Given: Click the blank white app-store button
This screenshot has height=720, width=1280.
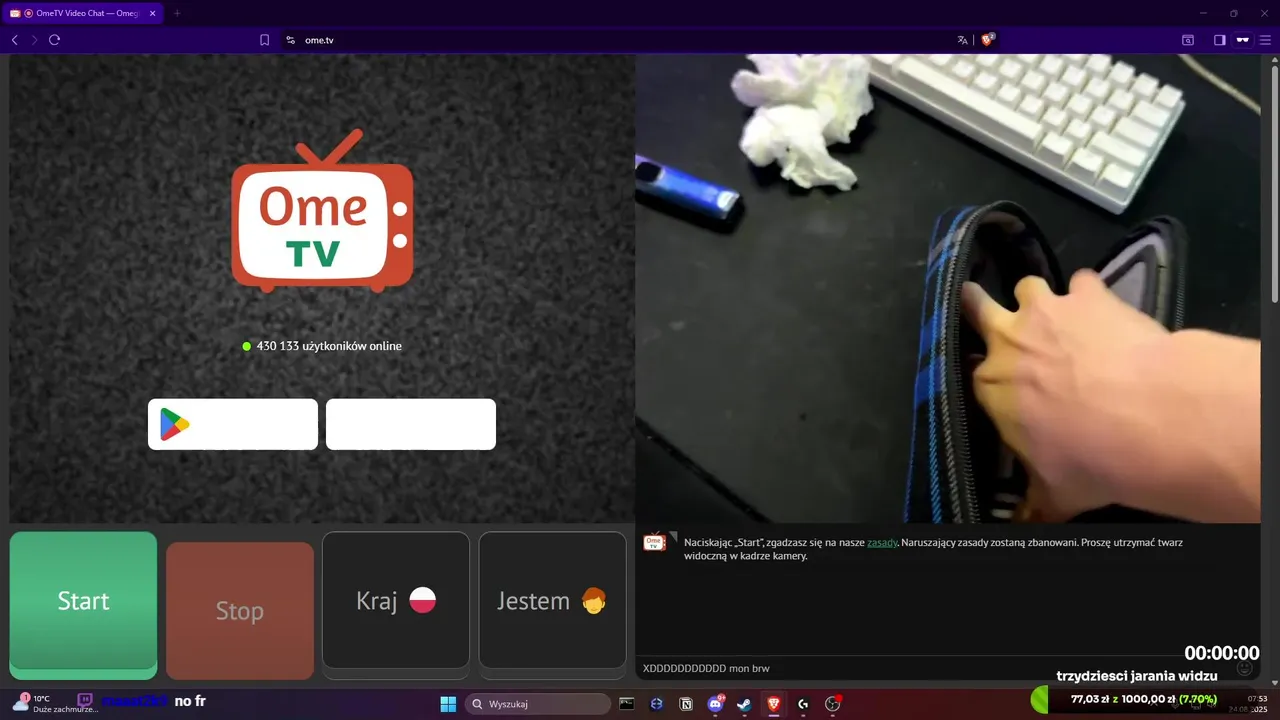Looking at the screenshot, I should point(411,424).
